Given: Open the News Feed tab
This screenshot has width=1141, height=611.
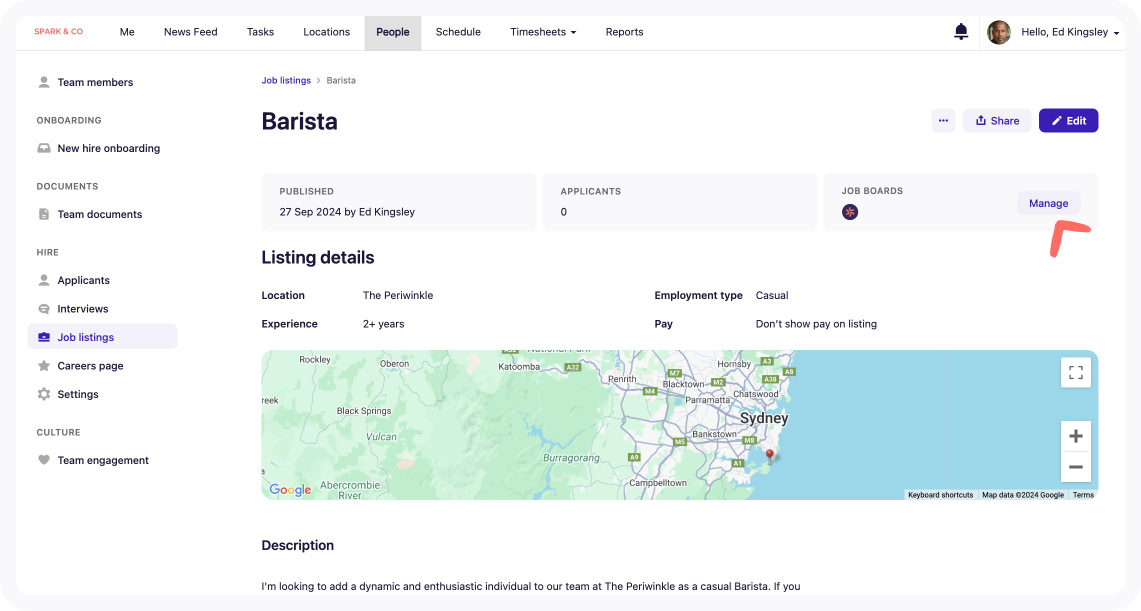Looking at the screenshot, I should [x=191, y=32].
